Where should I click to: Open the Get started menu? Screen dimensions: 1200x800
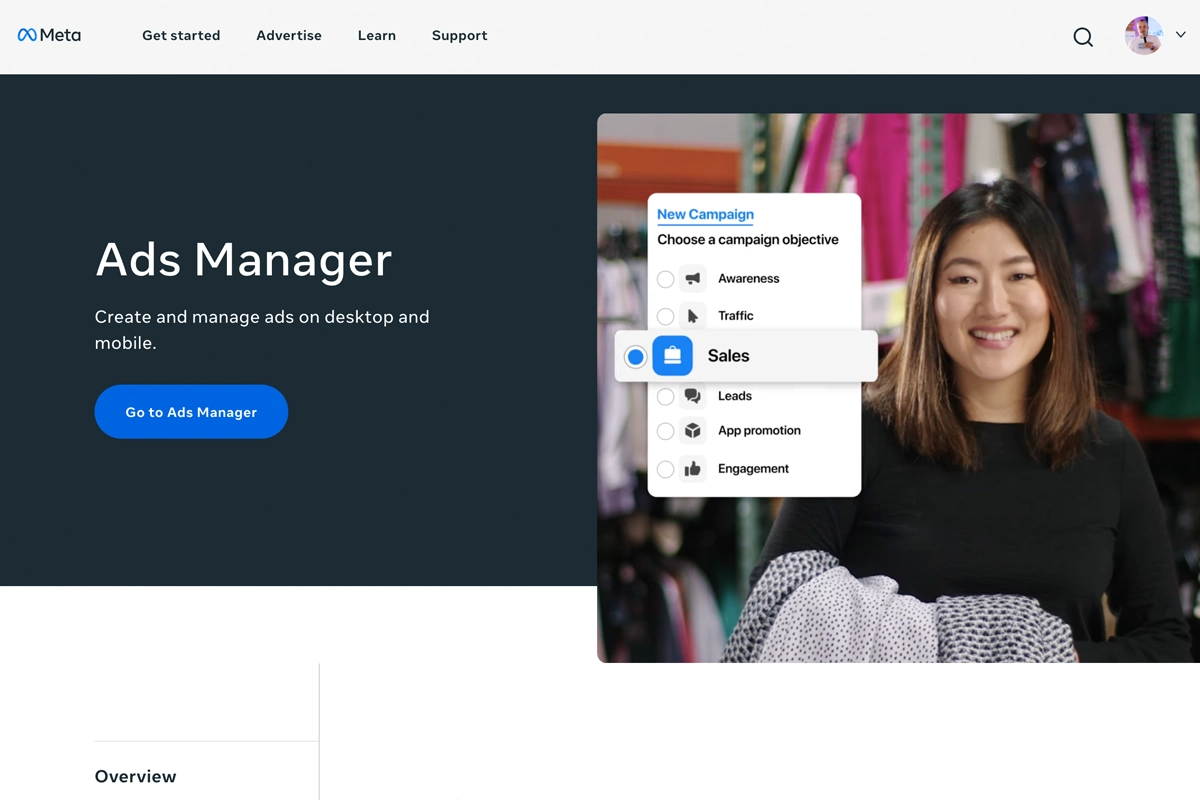(x=181, y=35)
